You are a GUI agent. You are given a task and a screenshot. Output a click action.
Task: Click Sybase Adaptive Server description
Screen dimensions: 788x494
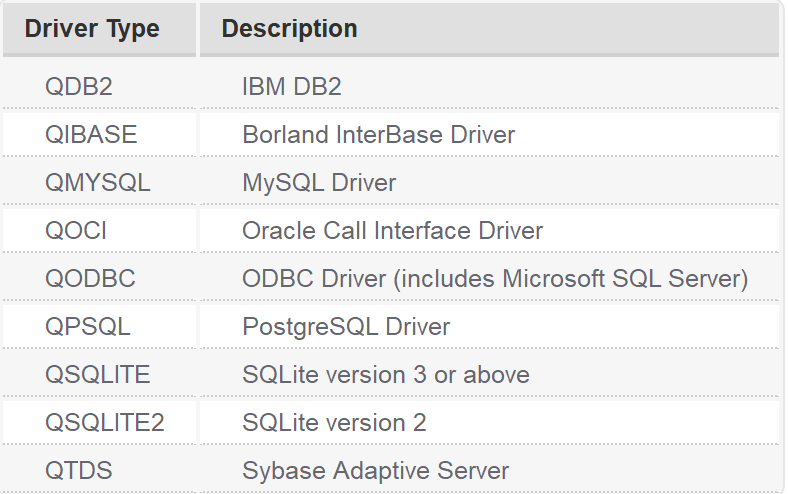[375, 471]
